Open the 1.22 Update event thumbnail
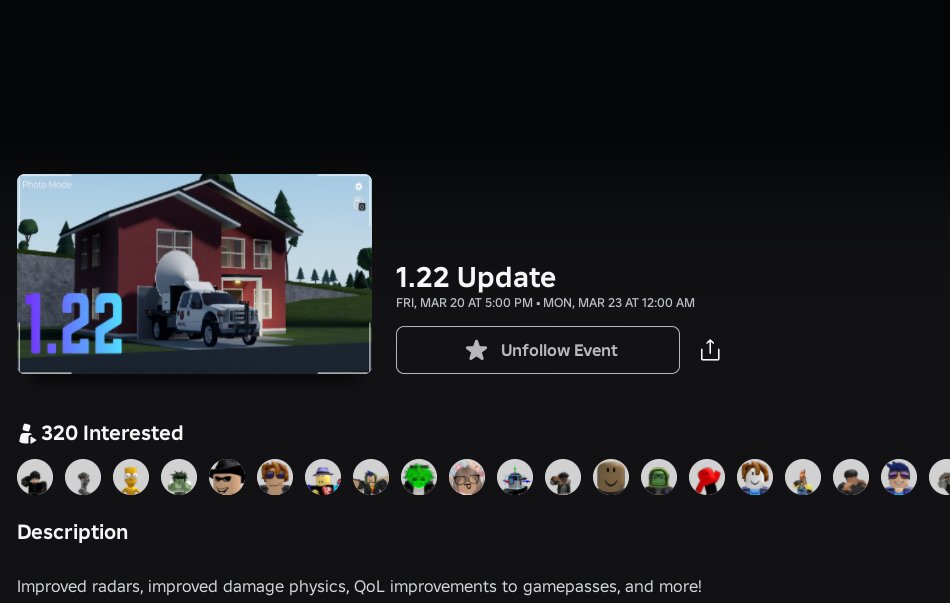950x603 pixels. (194, 274)
